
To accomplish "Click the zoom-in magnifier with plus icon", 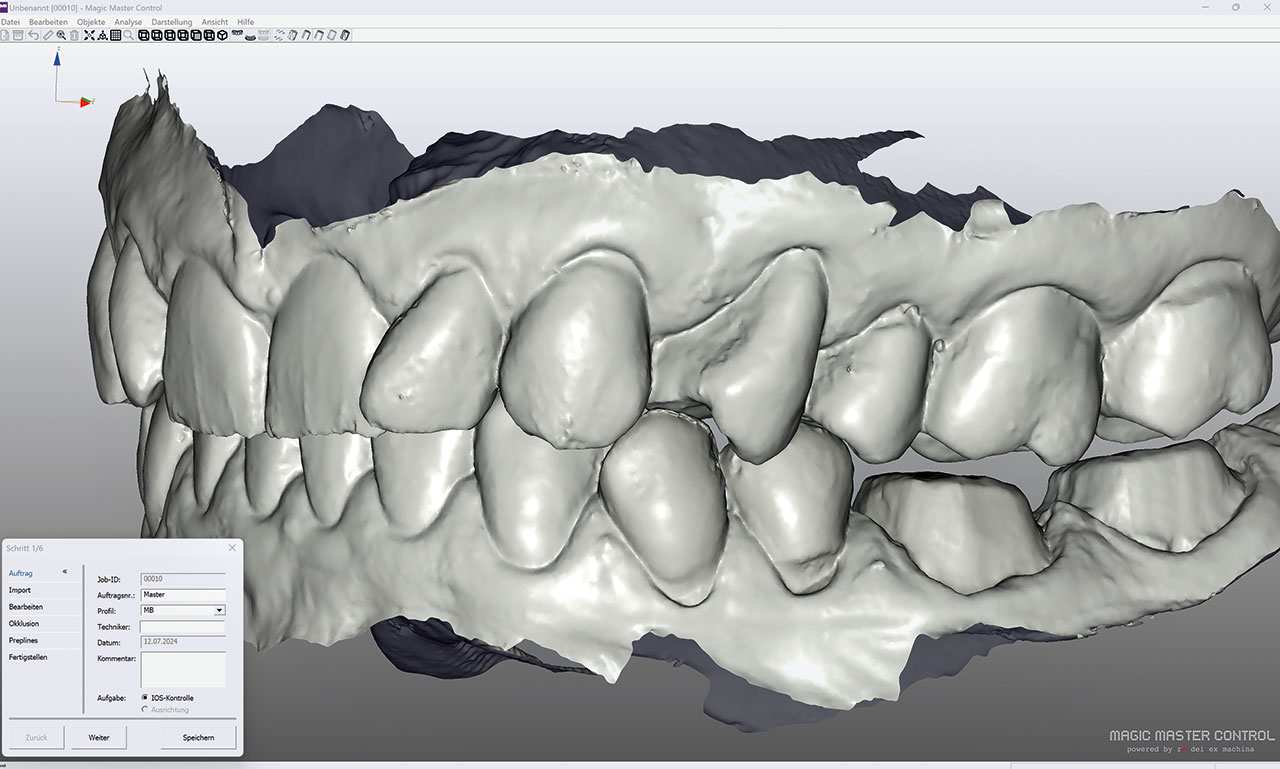I will pos(61,35).
